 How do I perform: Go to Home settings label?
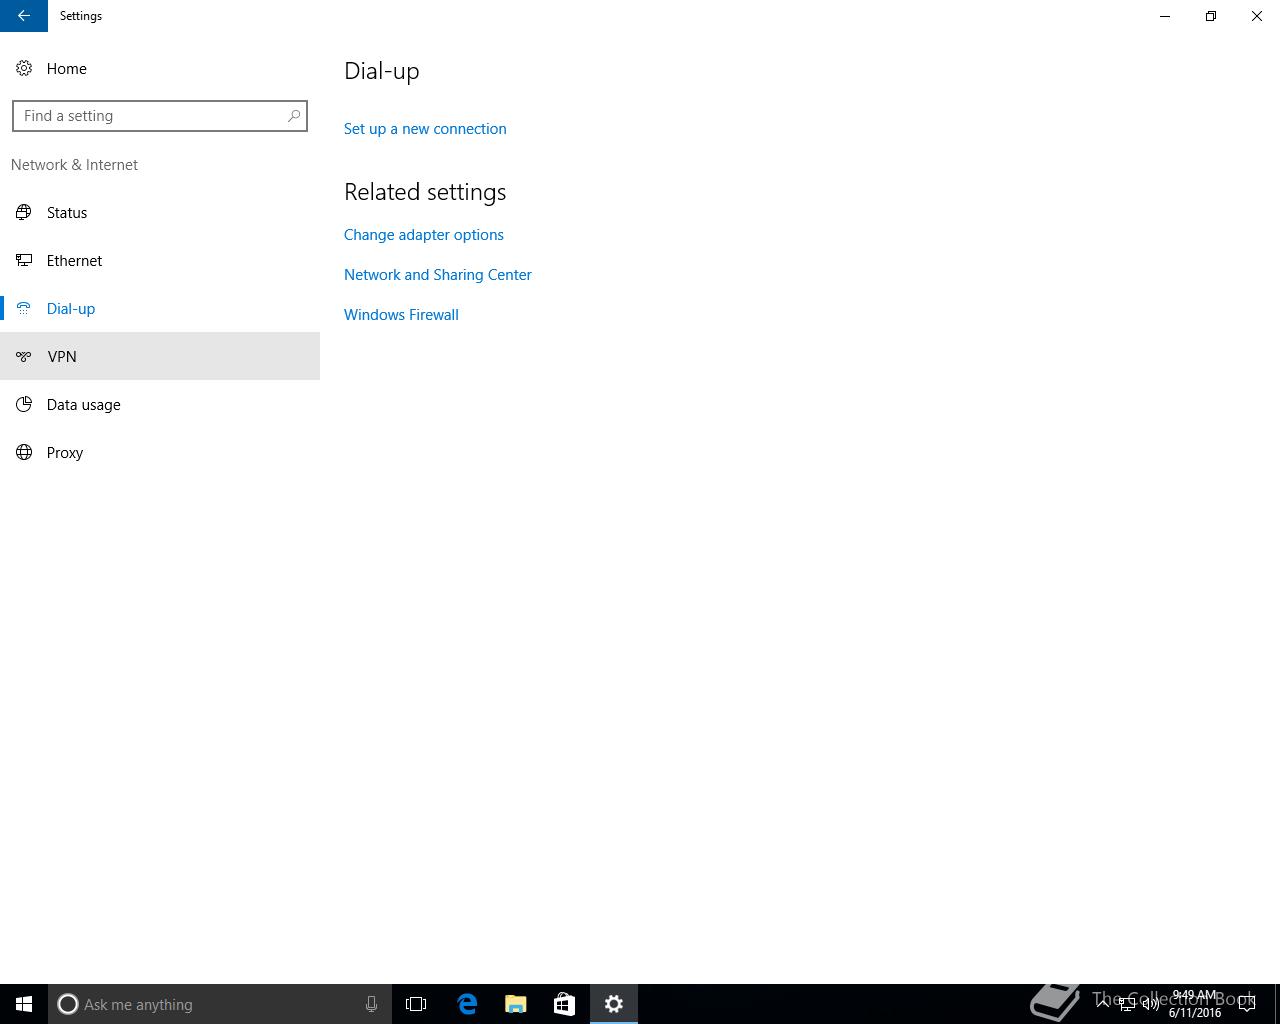[x=67, y=68]
